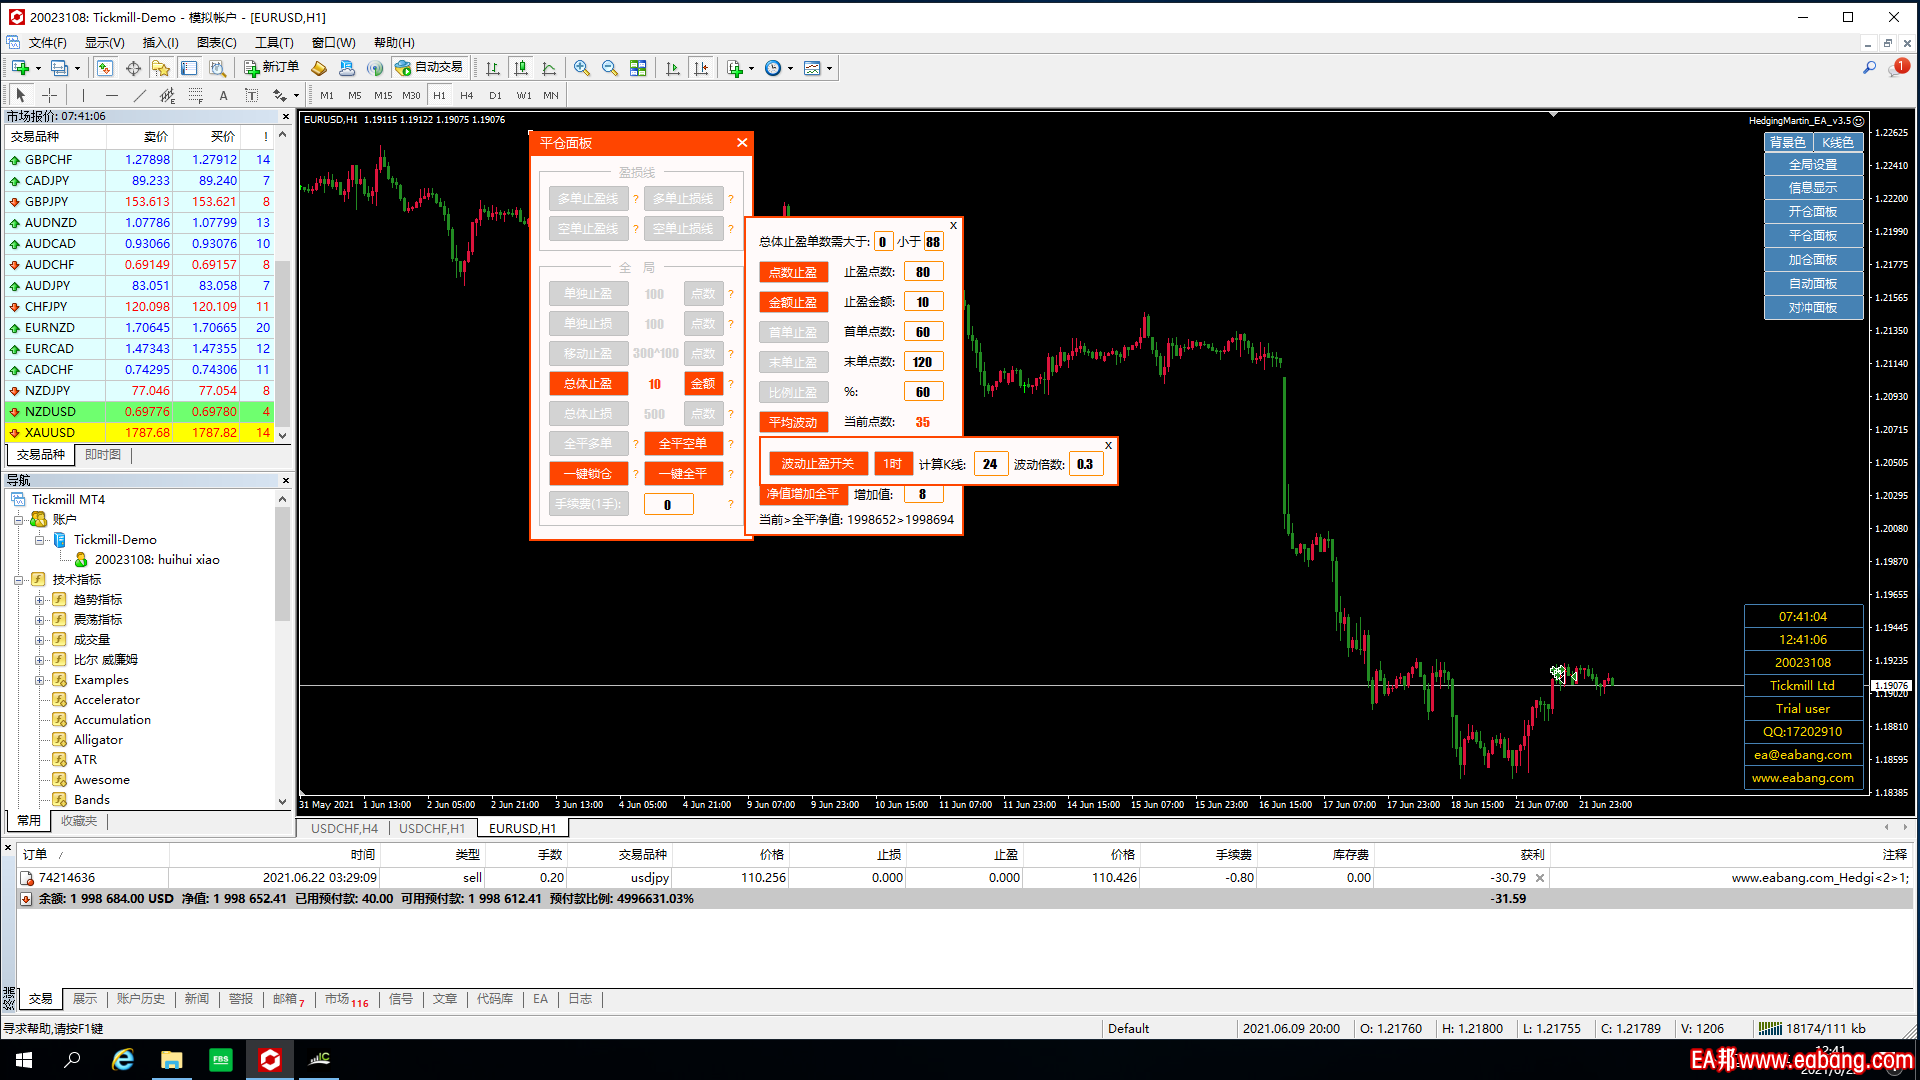The height and width of the screenshot is (1080, 1920).
Task: Click the New Order (新订单) button
Action: 272,68
